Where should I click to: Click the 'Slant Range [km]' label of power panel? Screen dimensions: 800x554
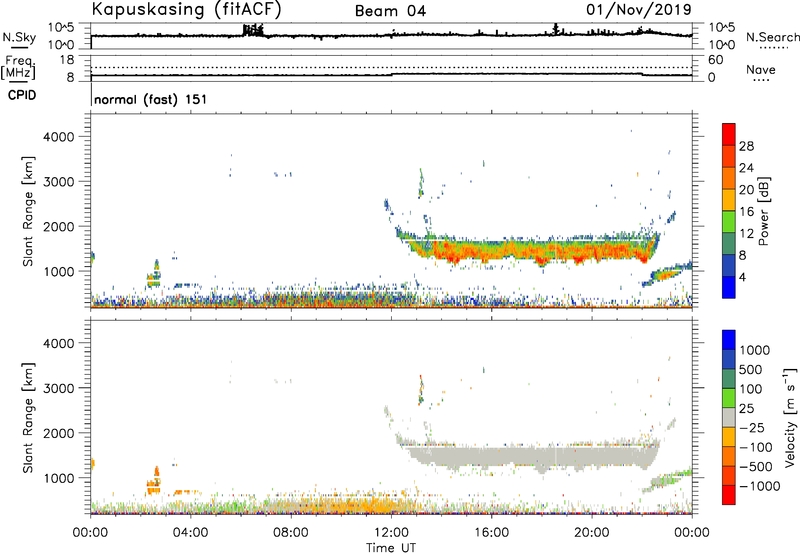28,211
